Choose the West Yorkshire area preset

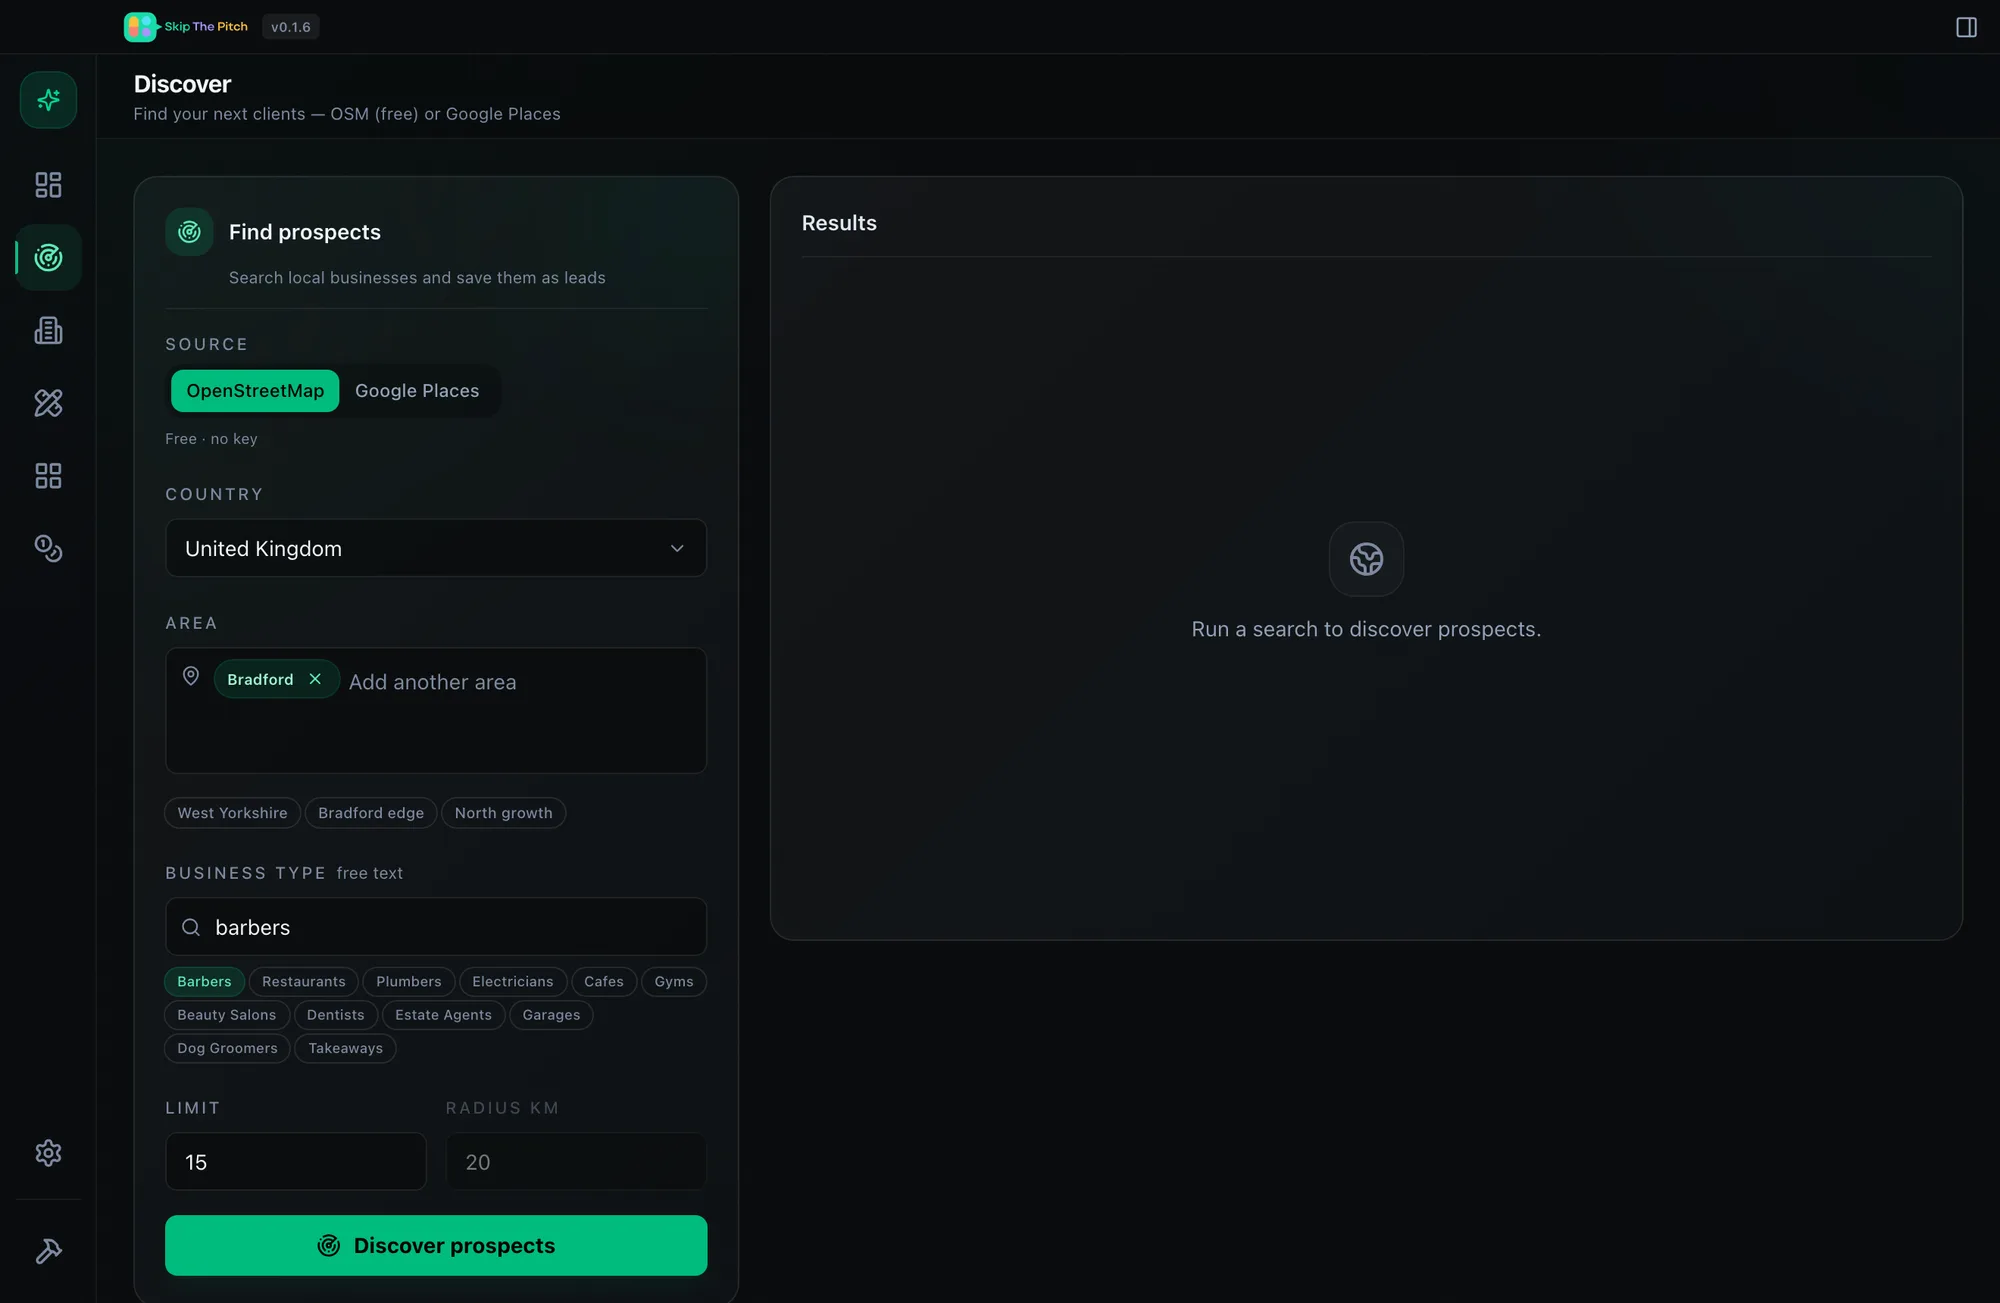point(232,813)
